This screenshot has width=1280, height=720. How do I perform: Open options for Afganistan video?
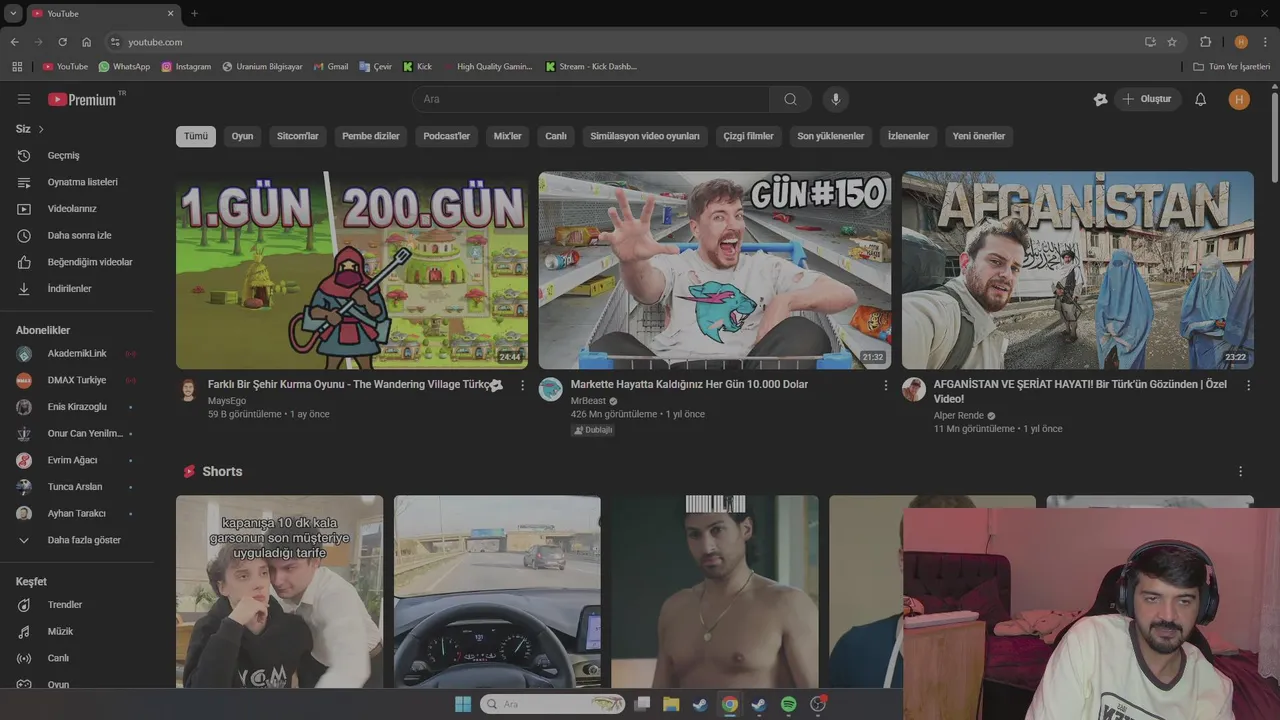coord(1248,385)
